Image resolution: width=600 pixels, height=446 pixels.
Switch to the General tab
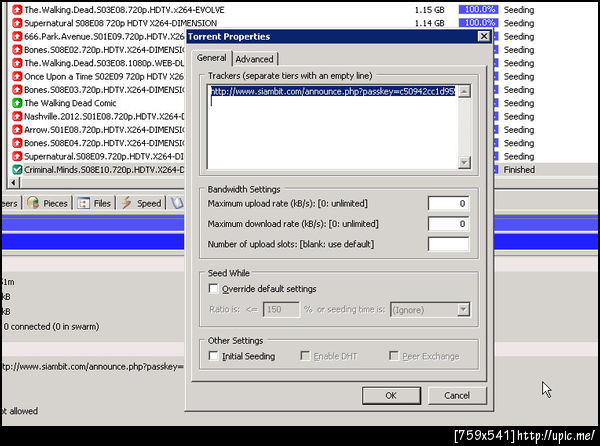click(x=211, y=58)
